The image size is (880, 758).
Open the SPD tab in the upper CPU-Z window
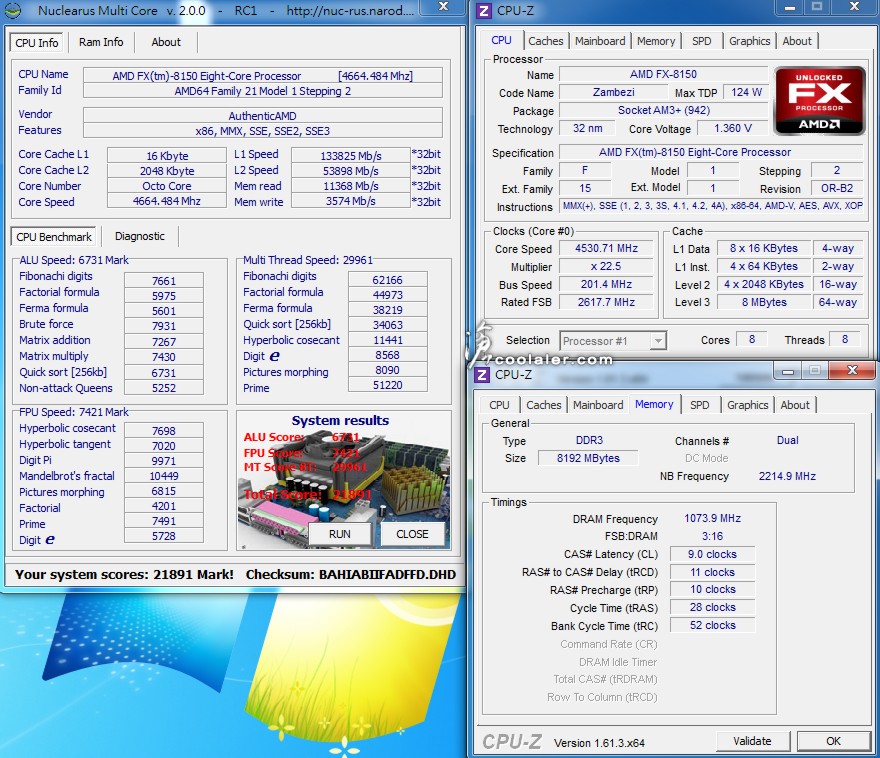pos(702,41)
